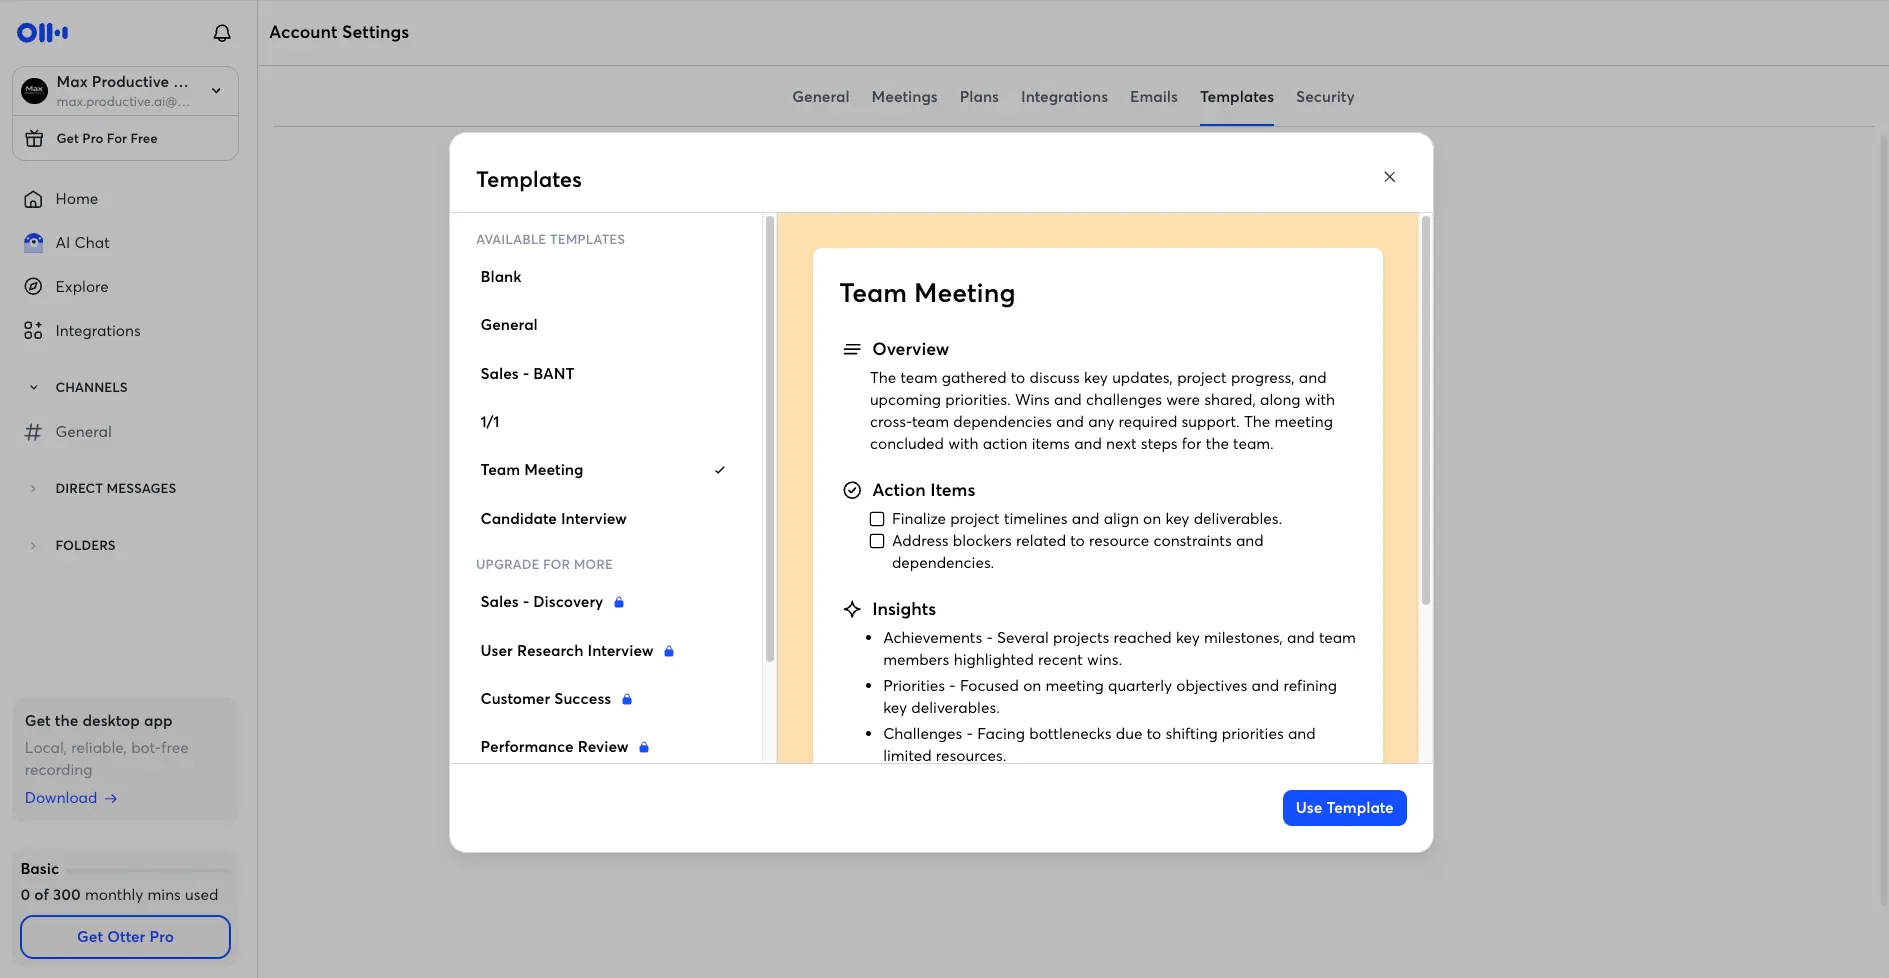Click the Use Template button
This screenshot has width=1889, height=978.
coord(1344,808)
